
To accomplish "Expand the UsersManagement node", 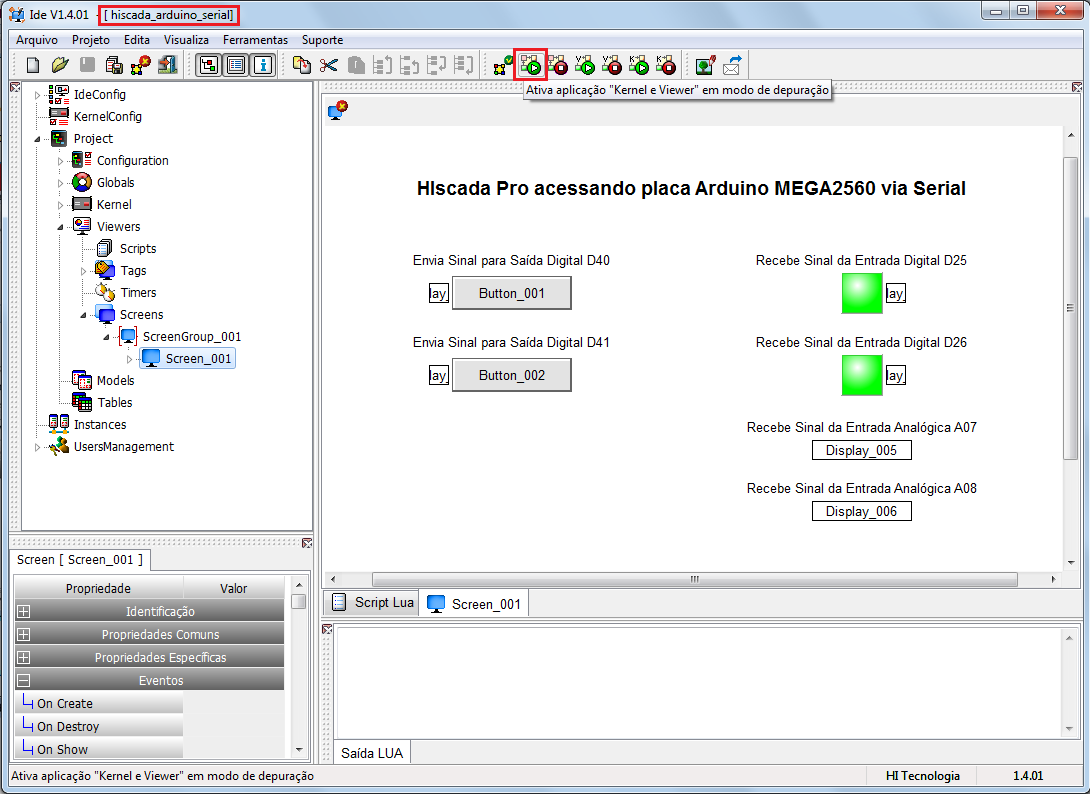I will pyautogui.click(x=38, y=447).
